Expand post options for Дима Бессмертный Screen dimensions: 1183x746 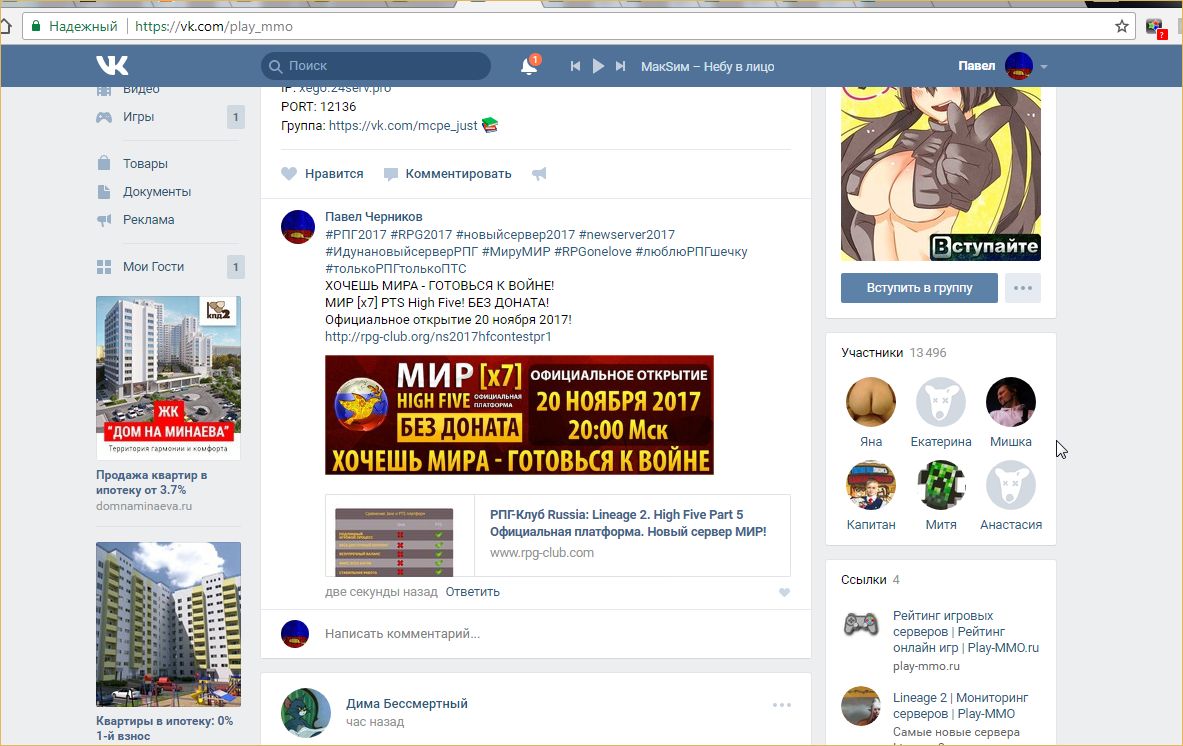(781, 705)
